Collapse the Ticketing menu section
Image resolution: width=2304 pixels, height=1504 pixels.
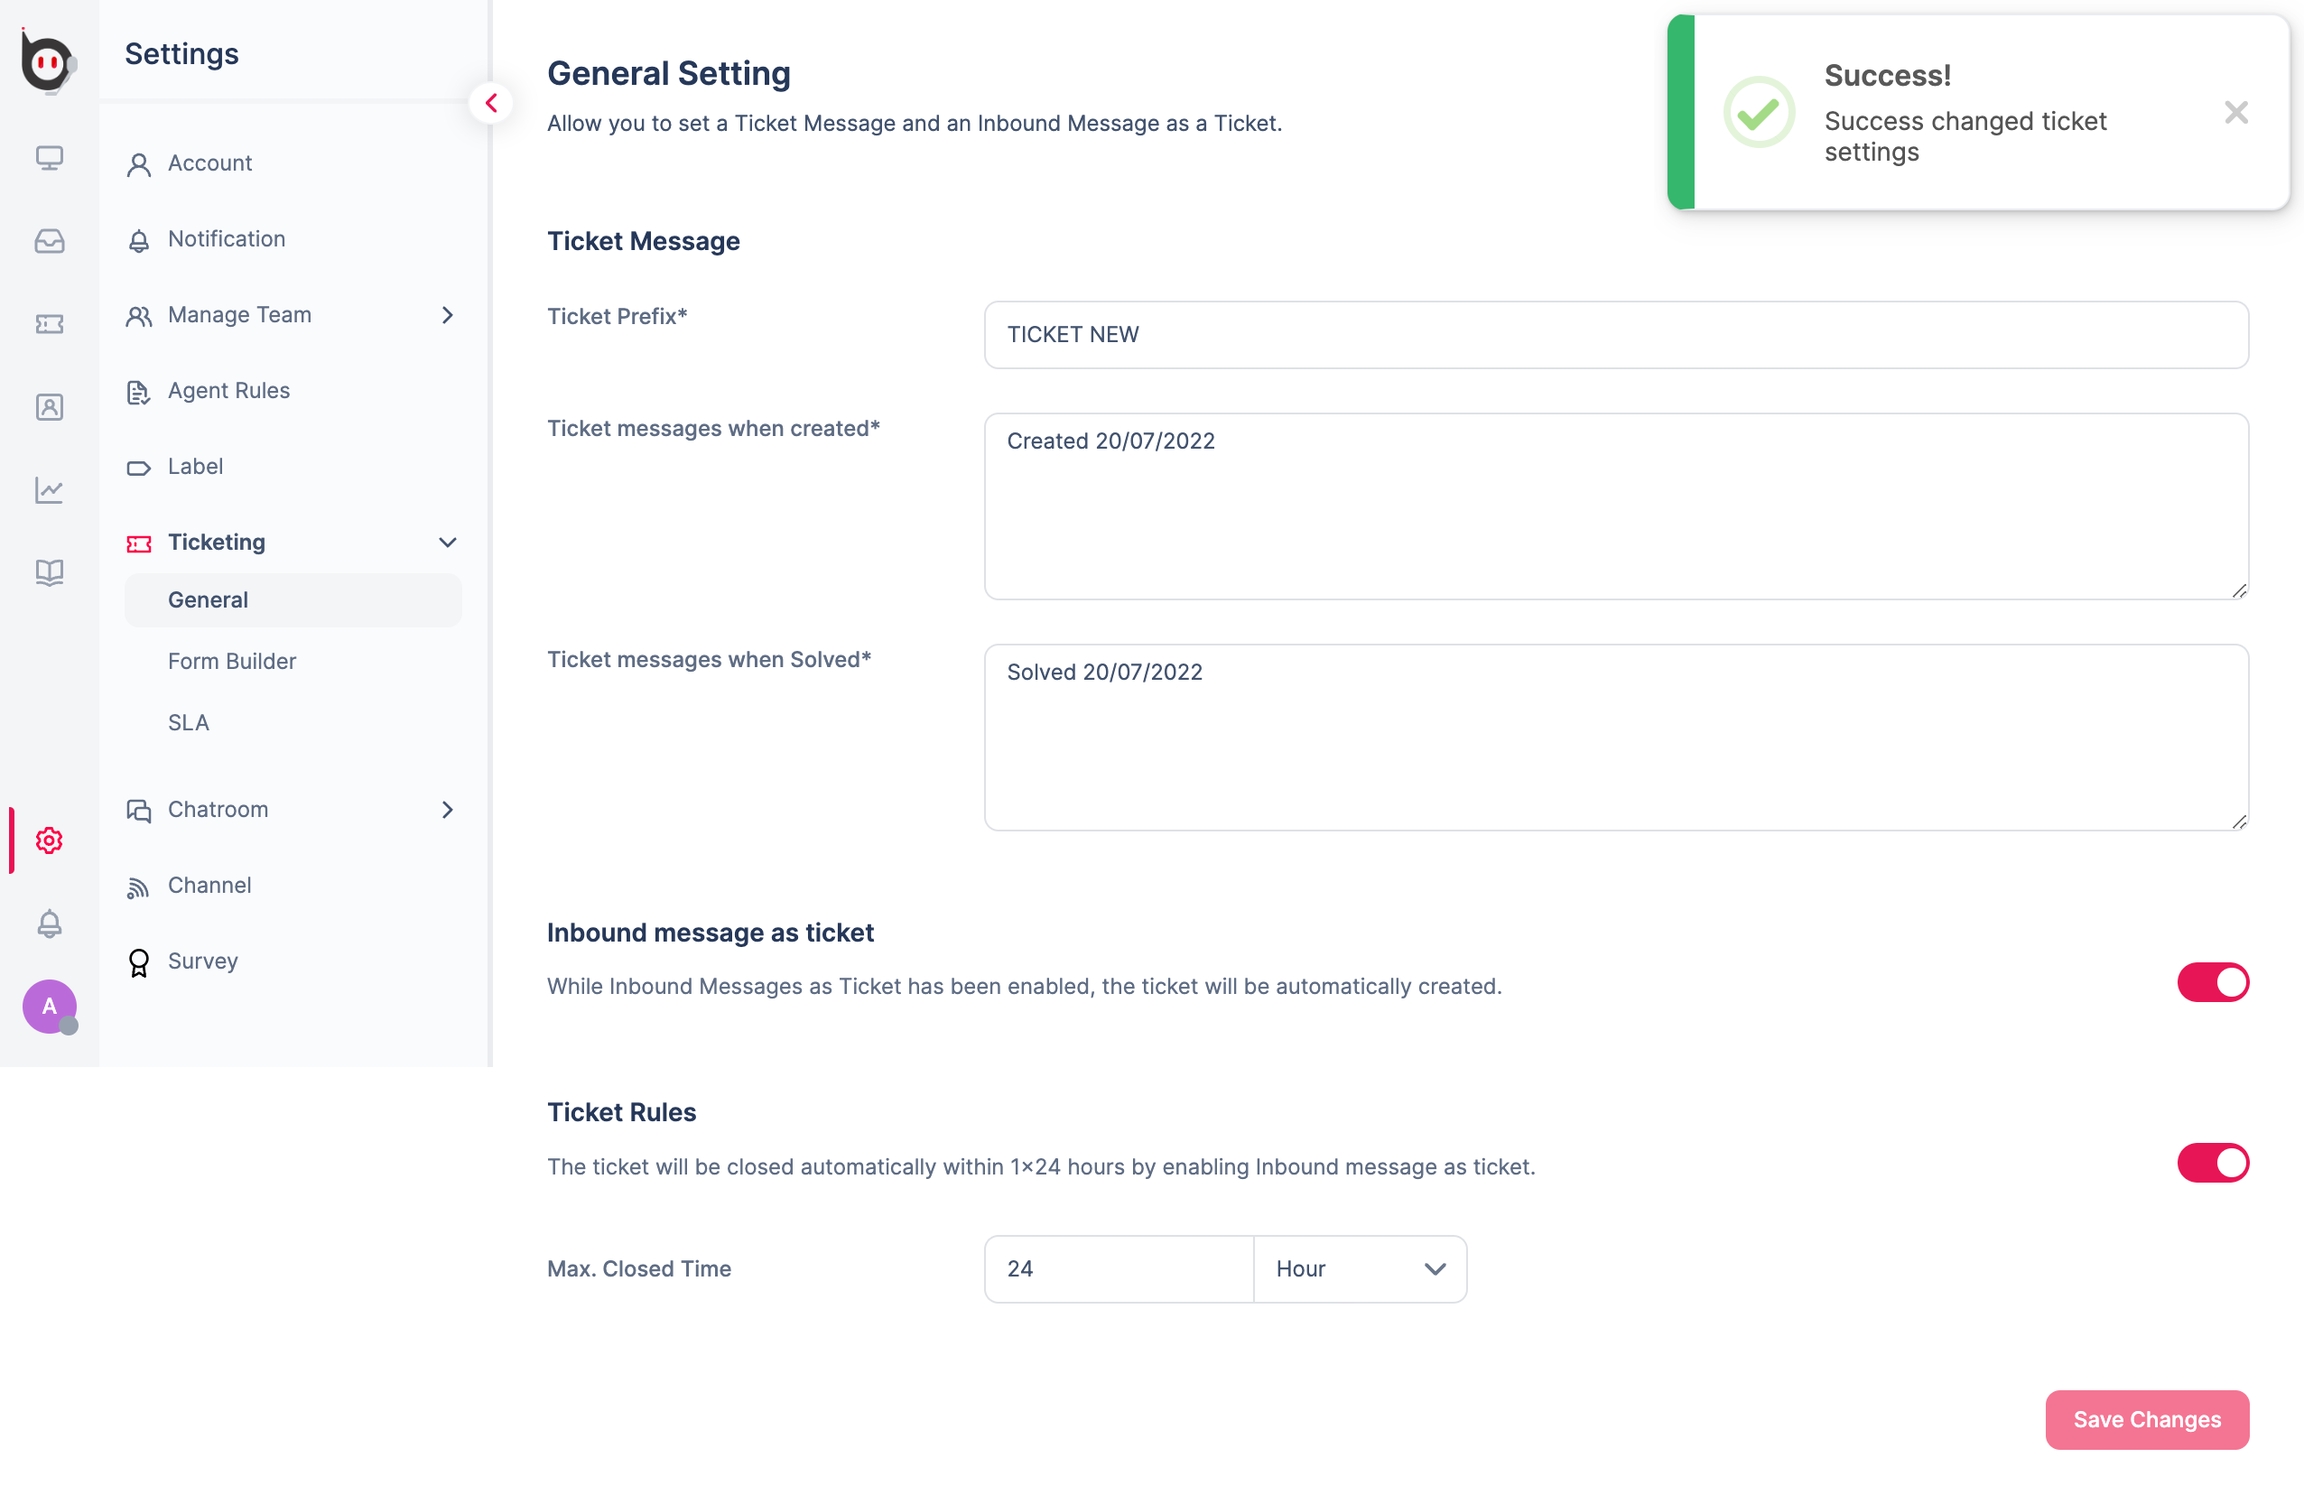tap(447, 542)
